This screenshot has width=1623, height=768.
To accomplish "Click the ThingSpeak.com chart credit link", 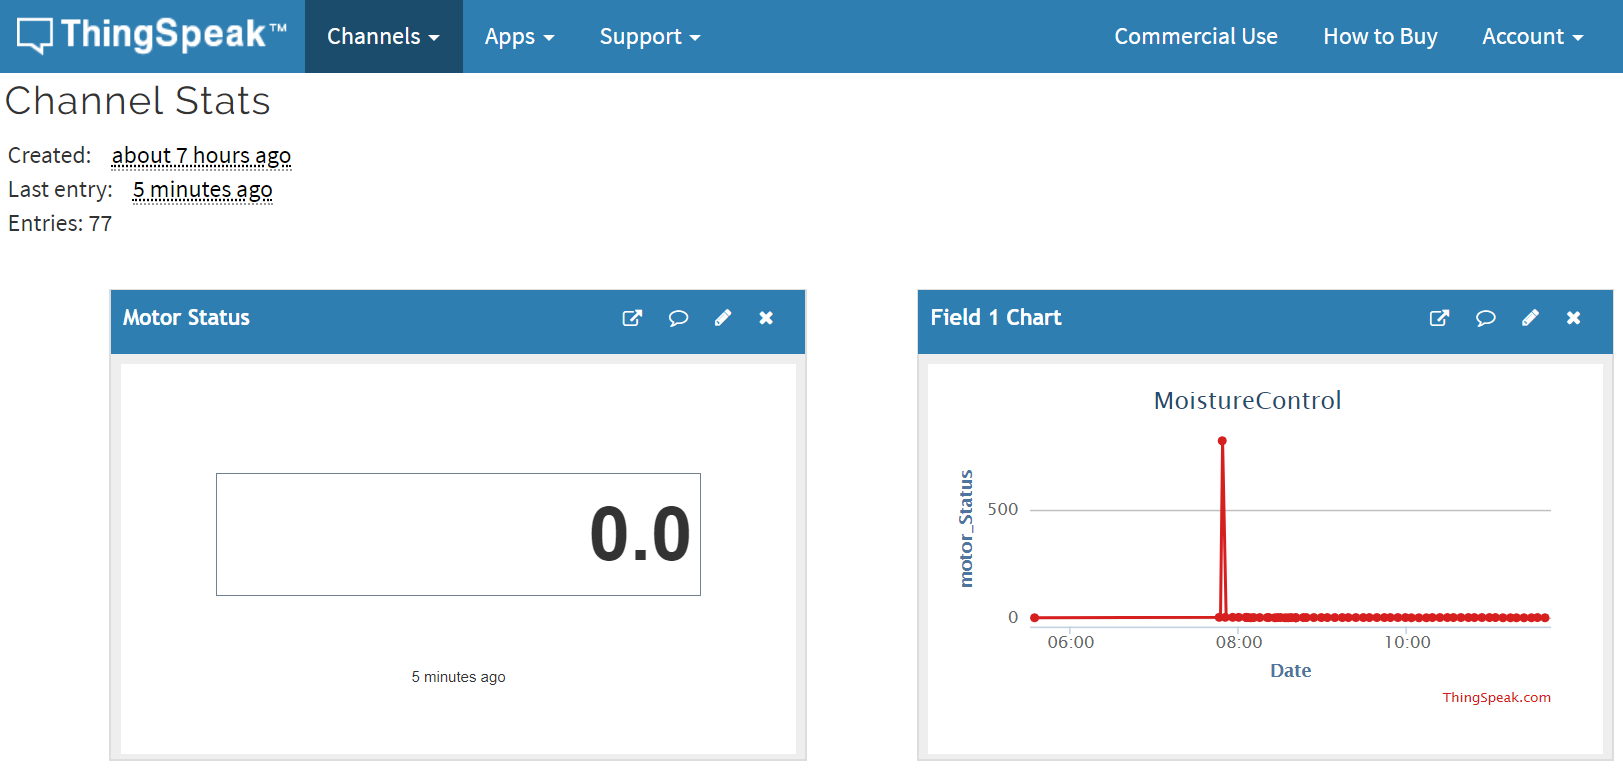I will 1496,697.
